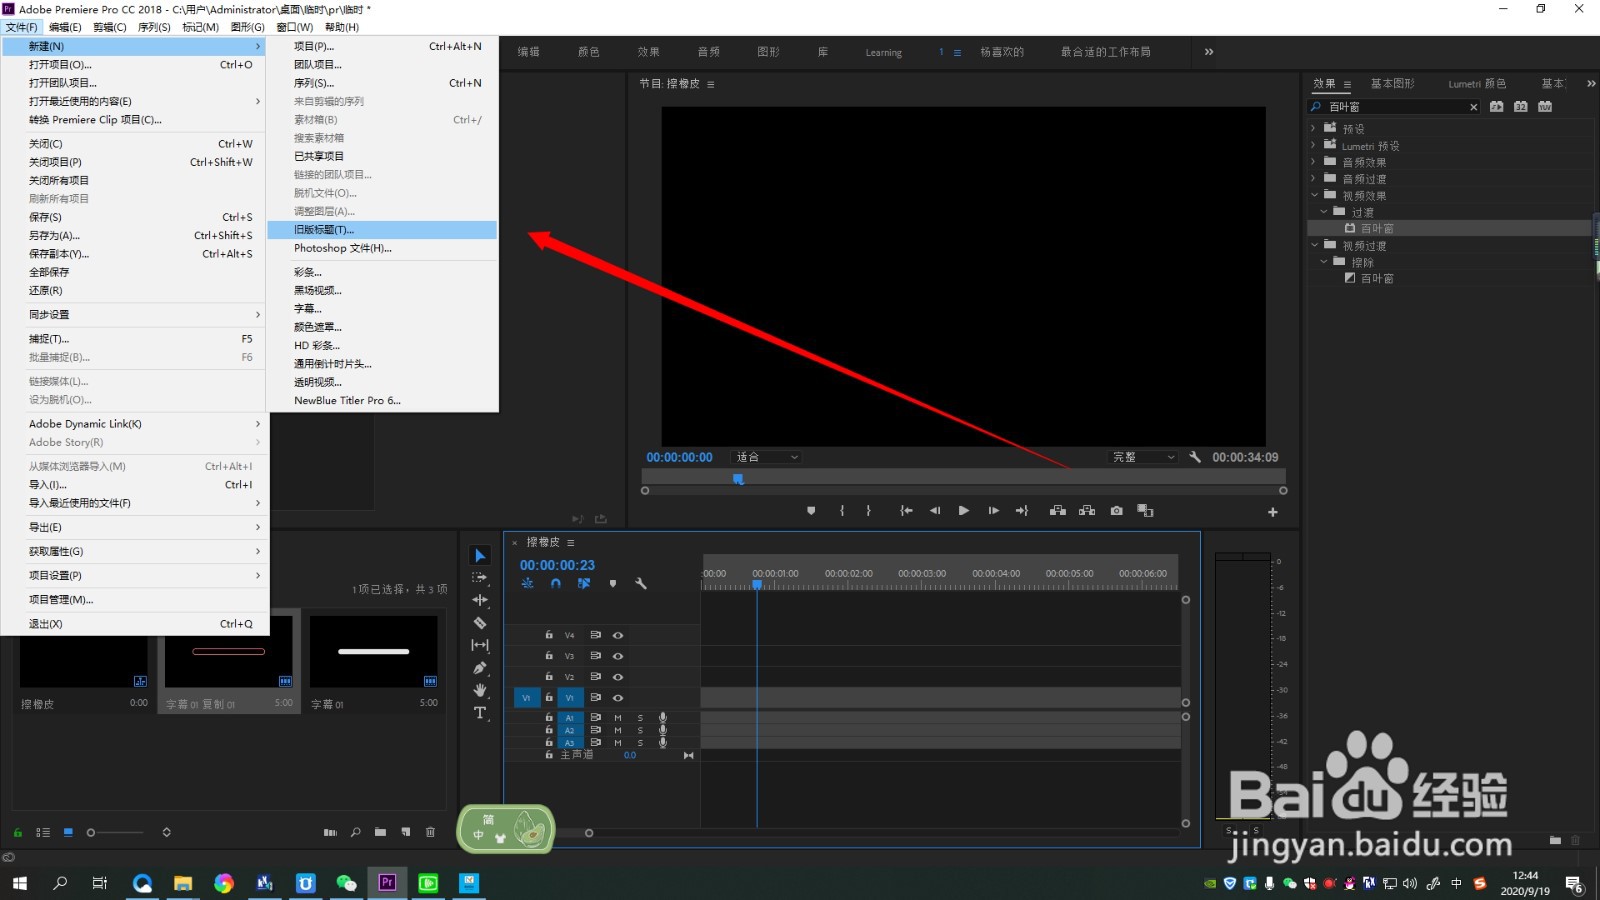Viewport: 1600px width, 900px height.
Task: Select the Selection arrow tool
Action: 480,556
